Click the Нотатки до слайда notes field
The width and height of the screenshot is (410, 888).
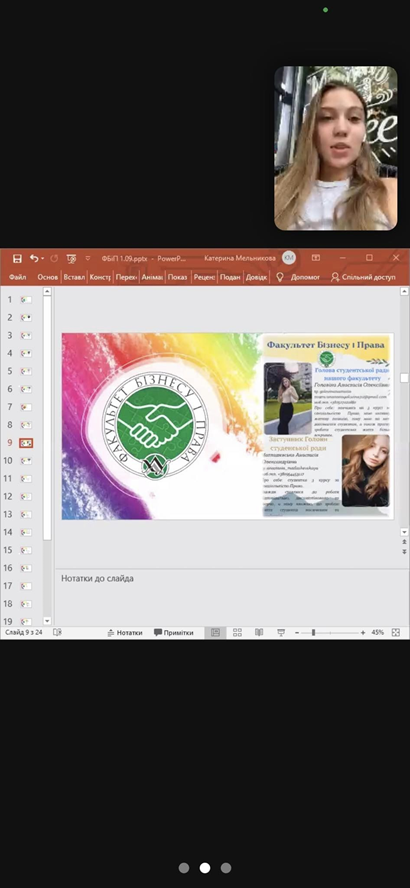[x=232, y=598]
